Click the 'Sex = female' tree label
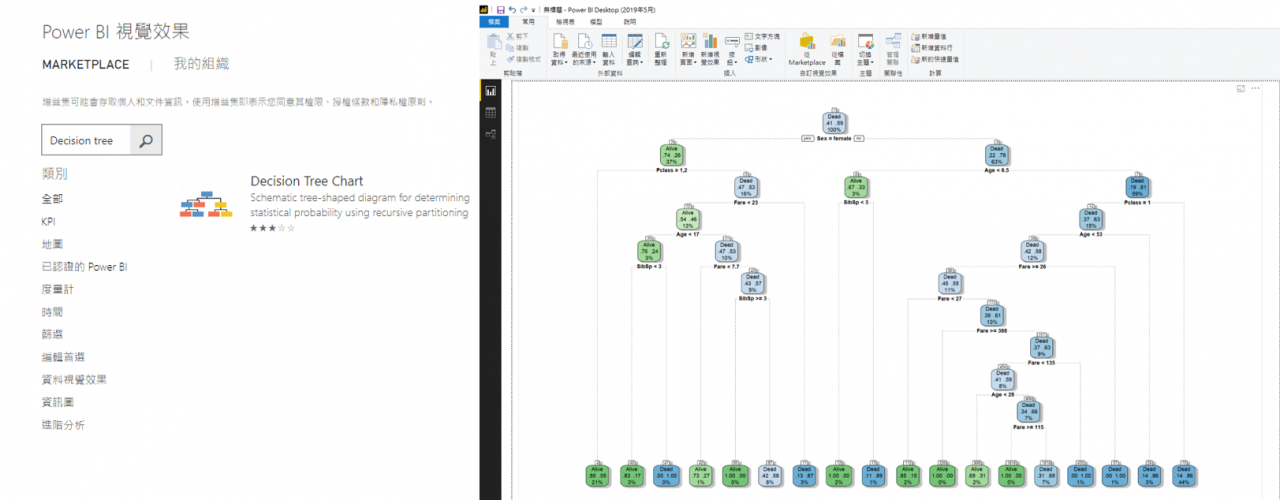The image size is (1280, 500). pos(834,138)
